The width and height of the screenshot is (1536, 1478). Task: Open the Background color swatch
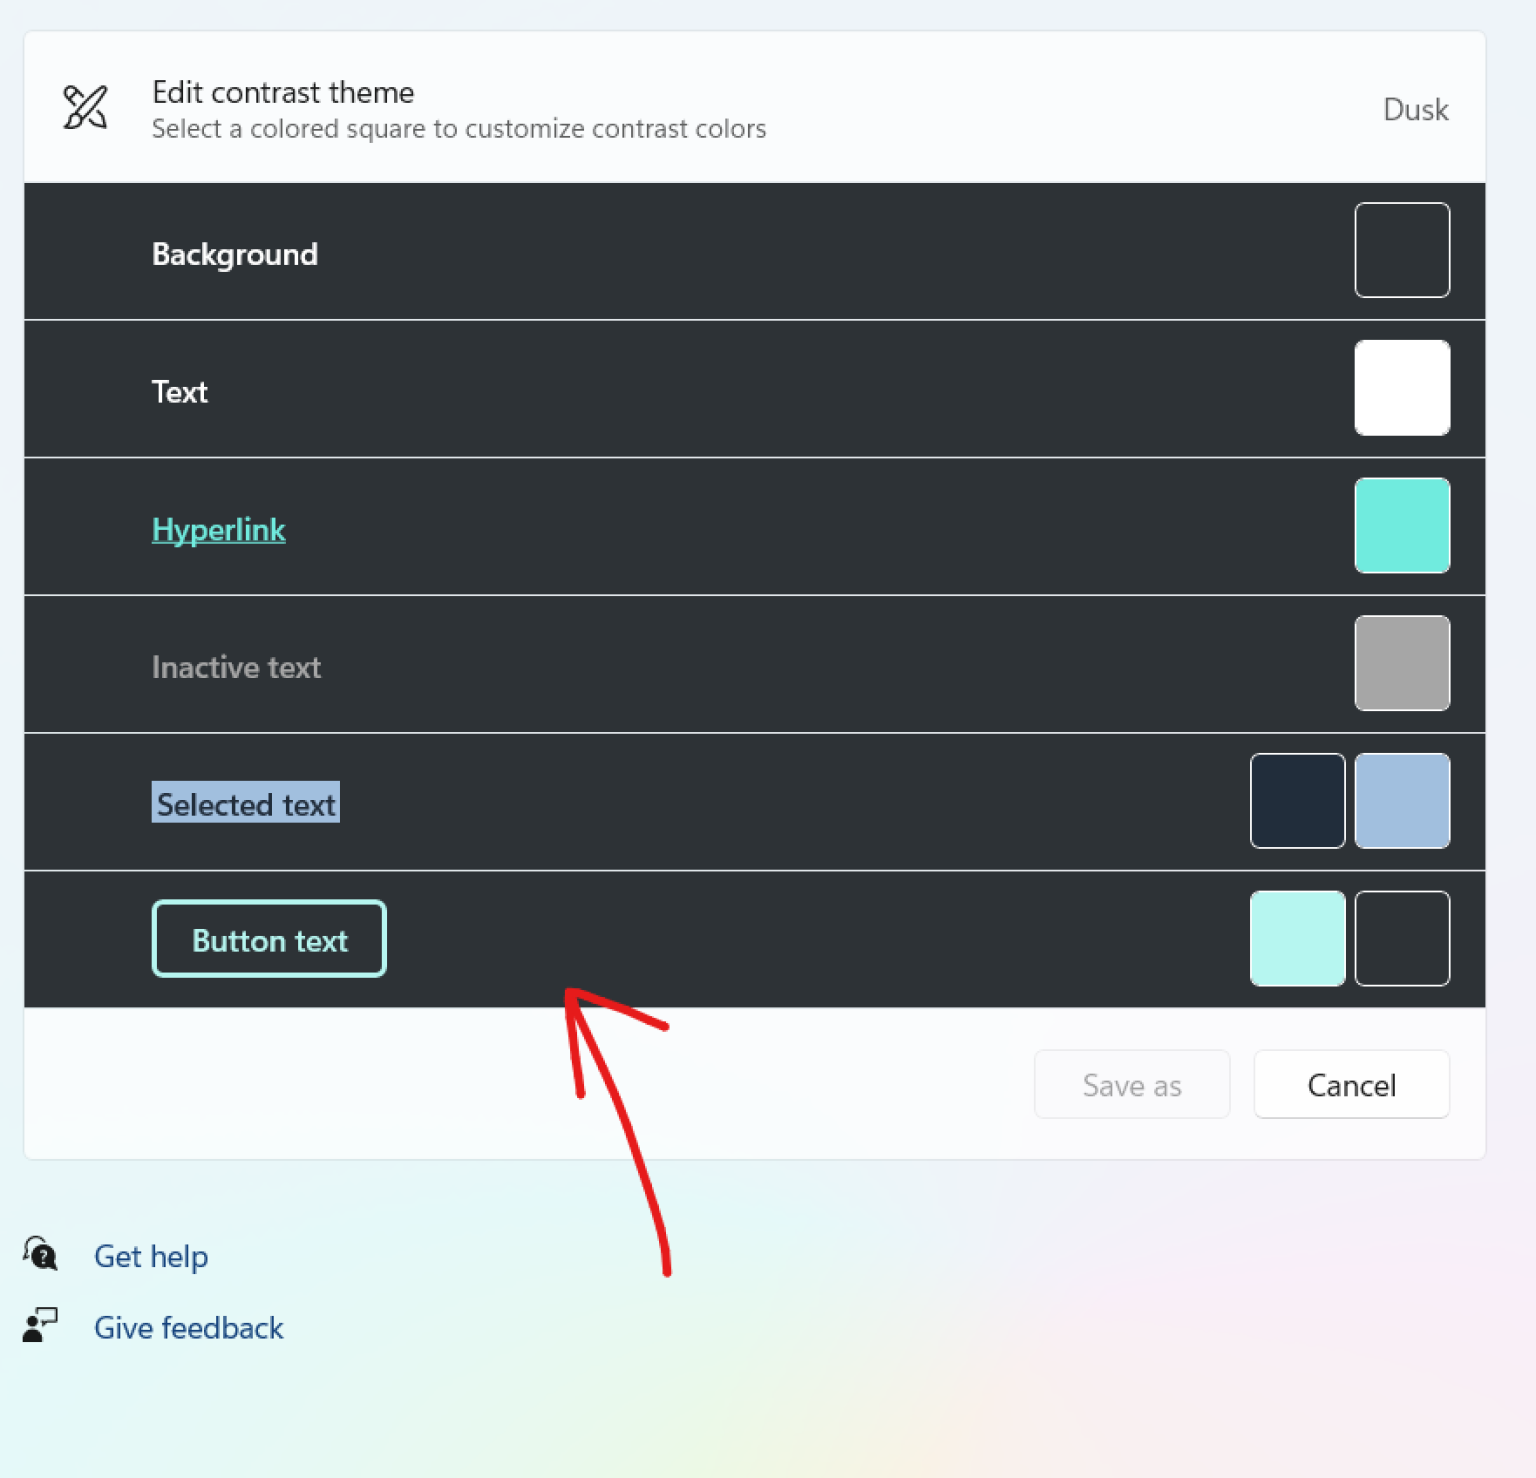pos(1401,250)
